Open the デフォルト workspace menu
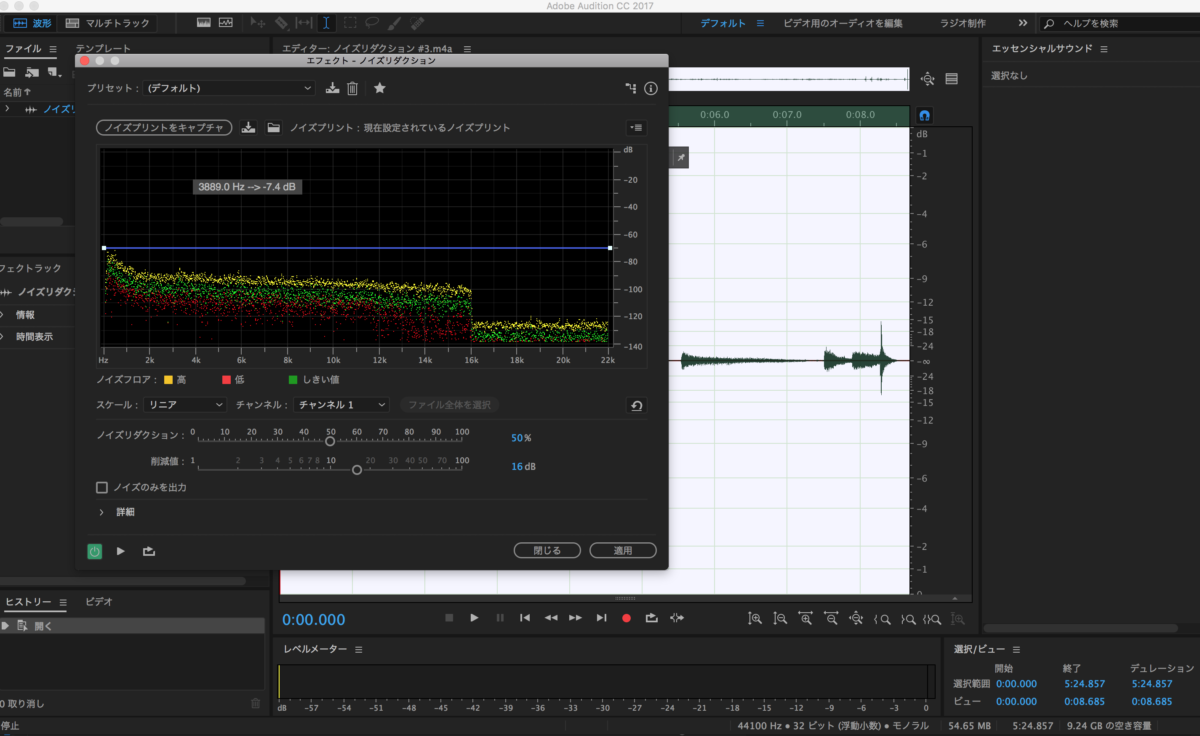Viewport: 1200px width, 736px height. click(760, 23)
